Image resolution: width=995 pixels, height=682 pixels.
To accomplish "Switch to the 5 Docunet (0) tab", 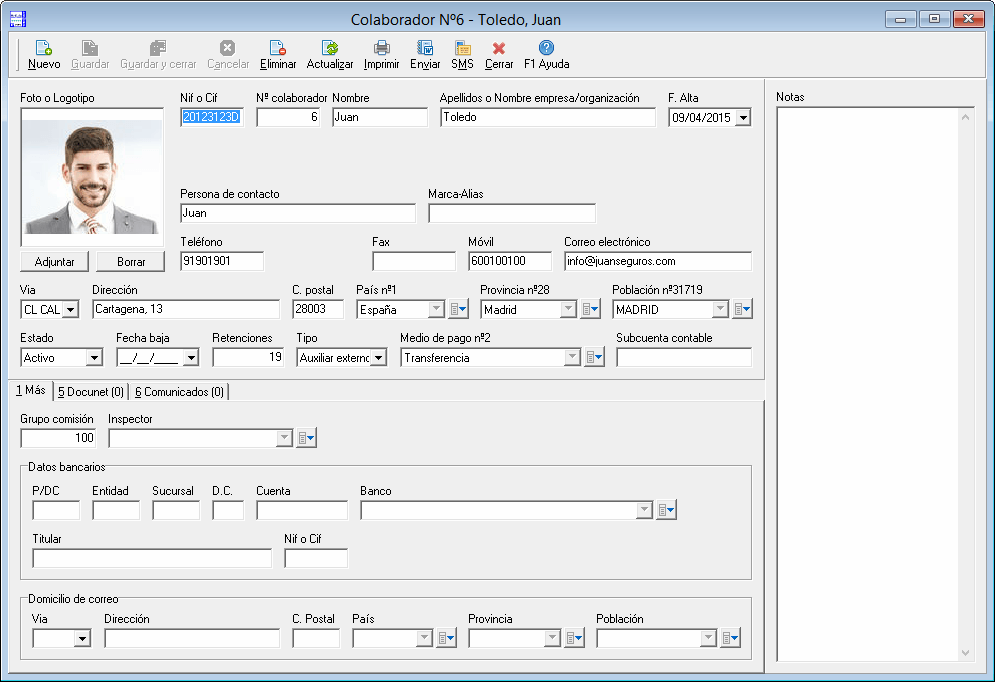I will click(x=91, y=392).
